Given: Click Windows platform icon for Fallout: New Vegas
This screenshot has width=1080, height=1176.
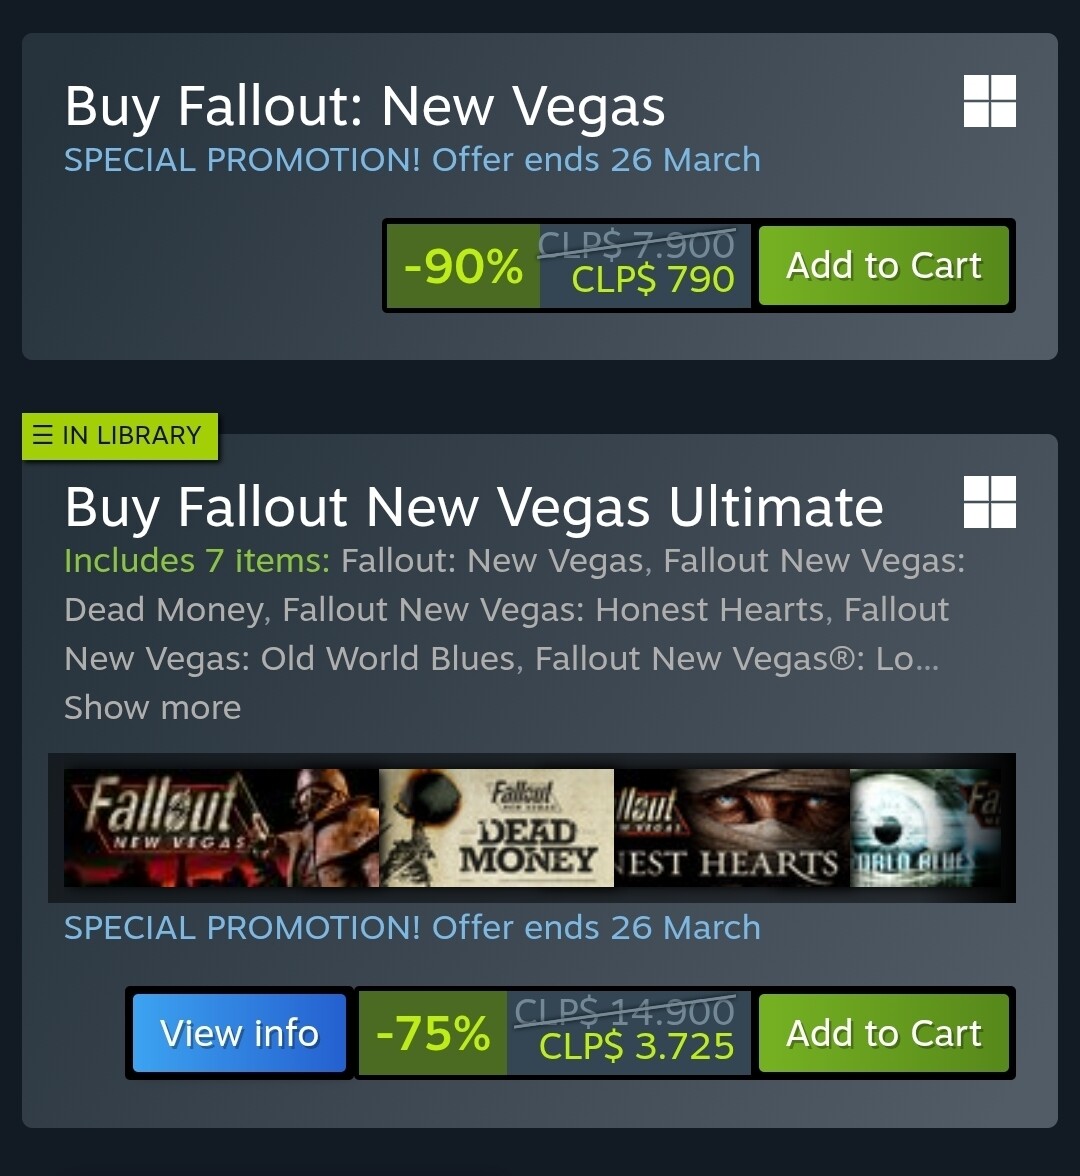Looking at the screenshot, I should (x=989, y=101).
